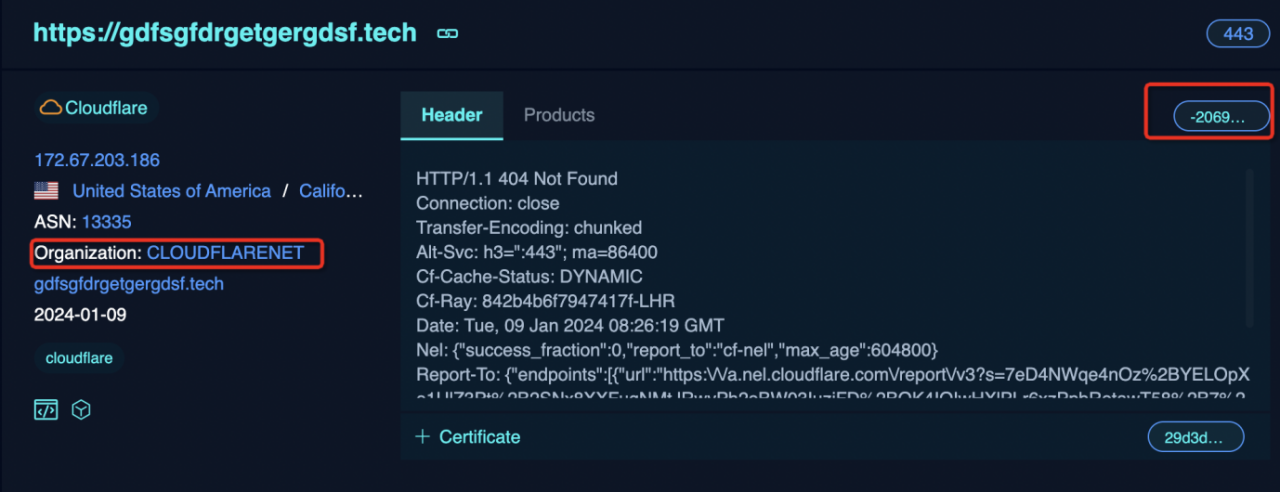This screenshot has height=492, width=1280.
Task: Click the 443 port badge
Action: [x=1238, y=33]
